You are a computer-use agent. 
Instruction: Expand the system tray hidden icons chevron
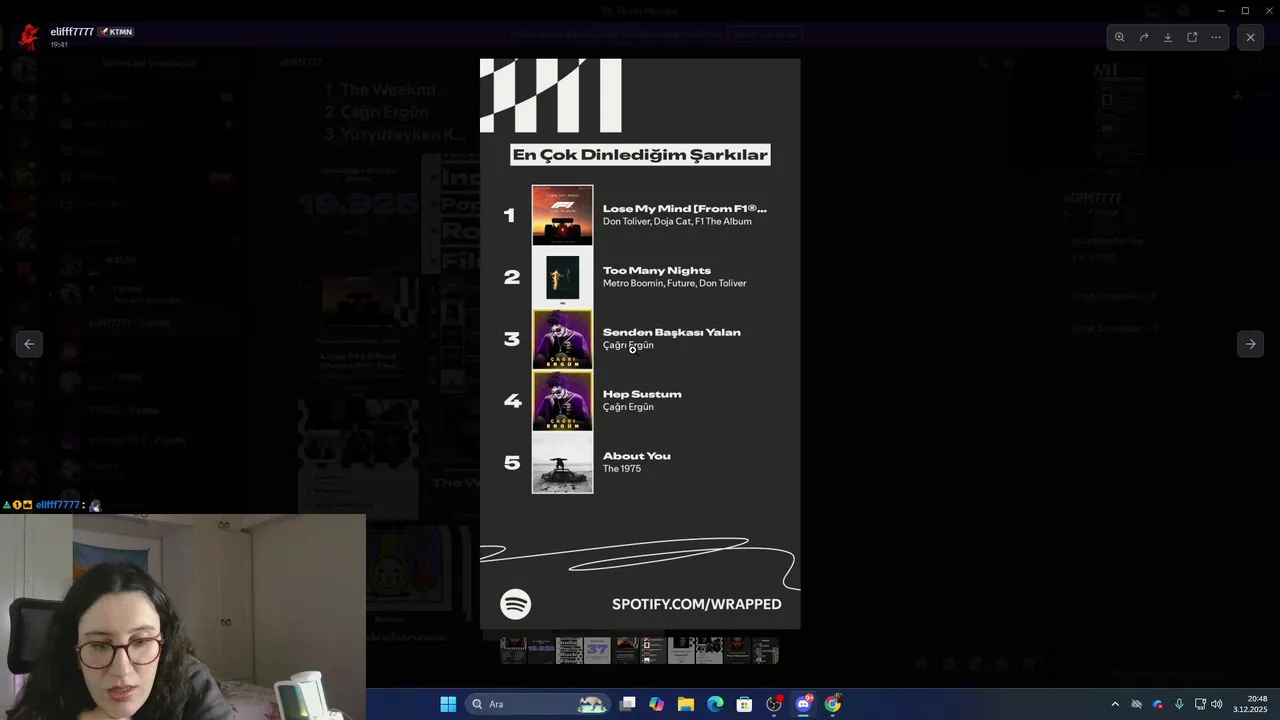[x=1115, y=704]
